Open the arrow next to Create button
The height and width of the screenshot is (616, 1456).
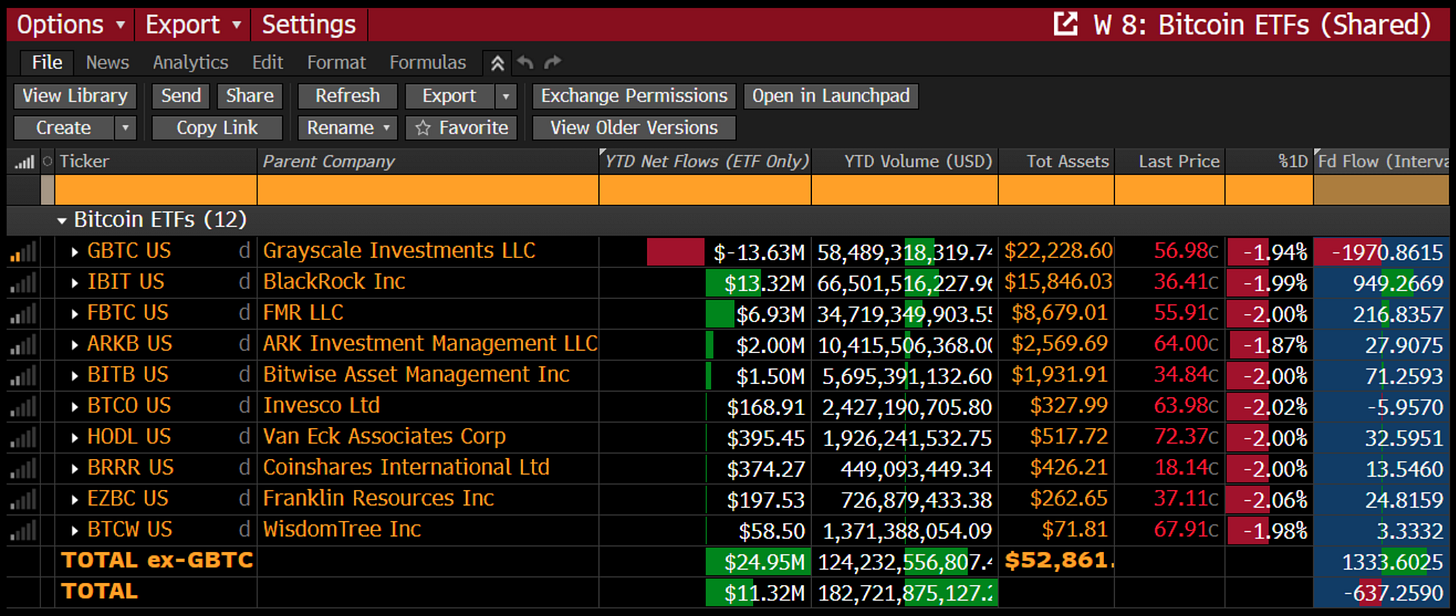pyautogui.click(x=125, y=128)
